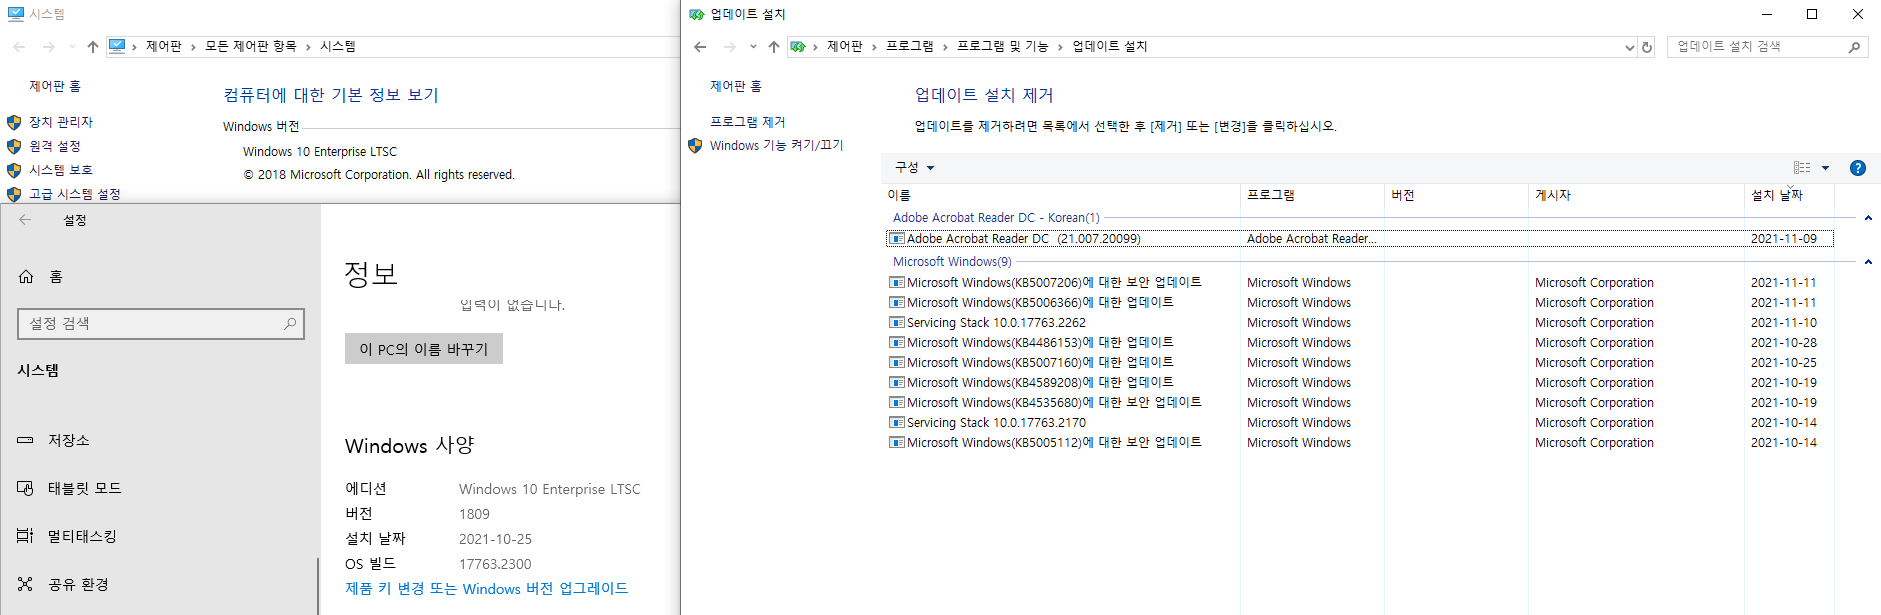The image size is (1881, 615).
Task: Click the view options icon in updates list
Action: click(1802, 168)
